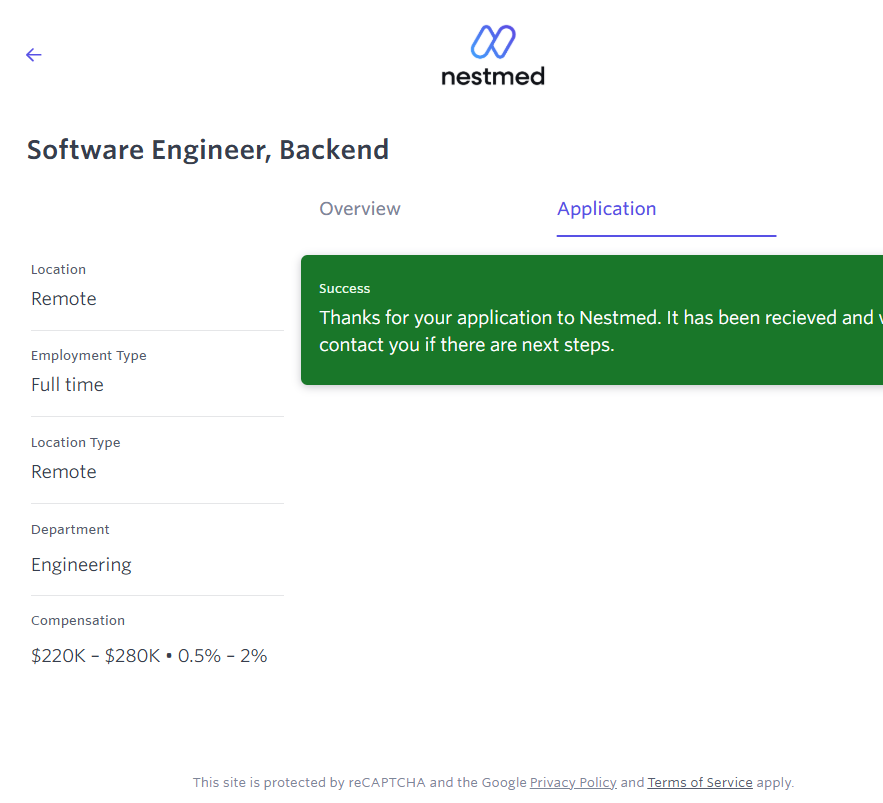Click the Remote value under Location
Screen dimensions: 883x803
(x=64, y=299)
